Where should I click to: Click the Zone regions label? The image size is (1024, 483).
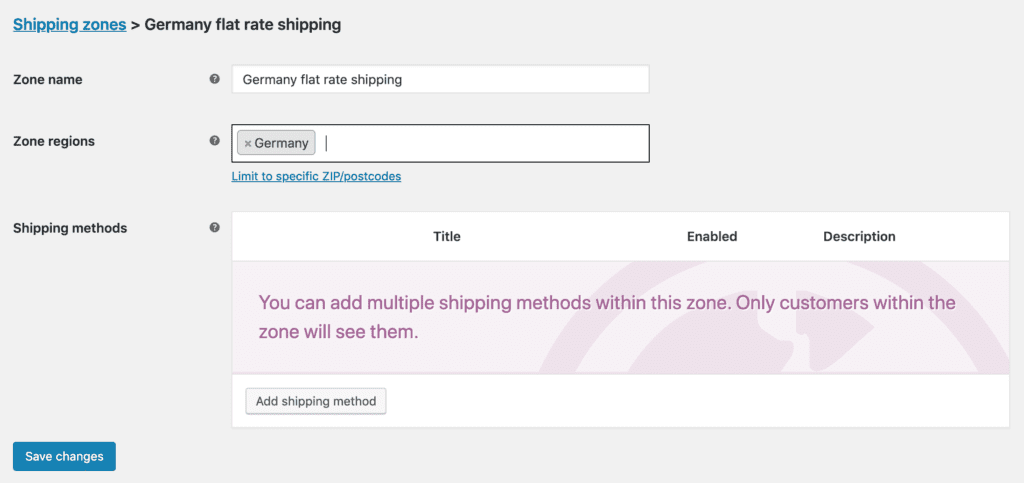54,140
